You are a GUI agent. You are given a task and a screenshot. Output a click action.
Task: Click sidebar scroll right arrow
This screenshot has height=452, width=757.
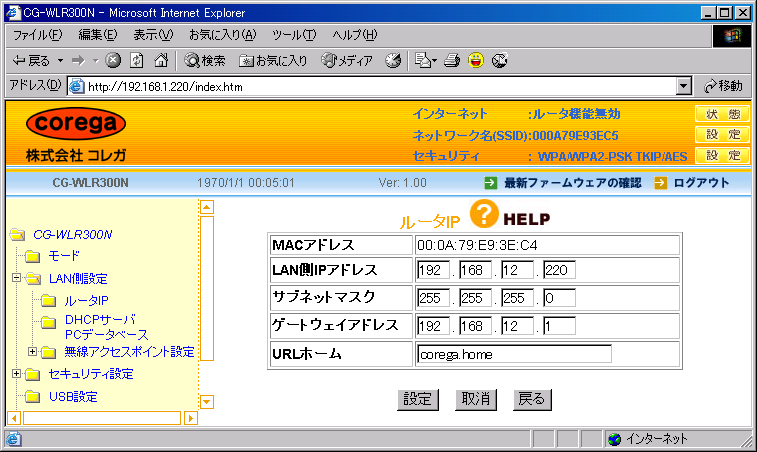click(x=191, y=418)
